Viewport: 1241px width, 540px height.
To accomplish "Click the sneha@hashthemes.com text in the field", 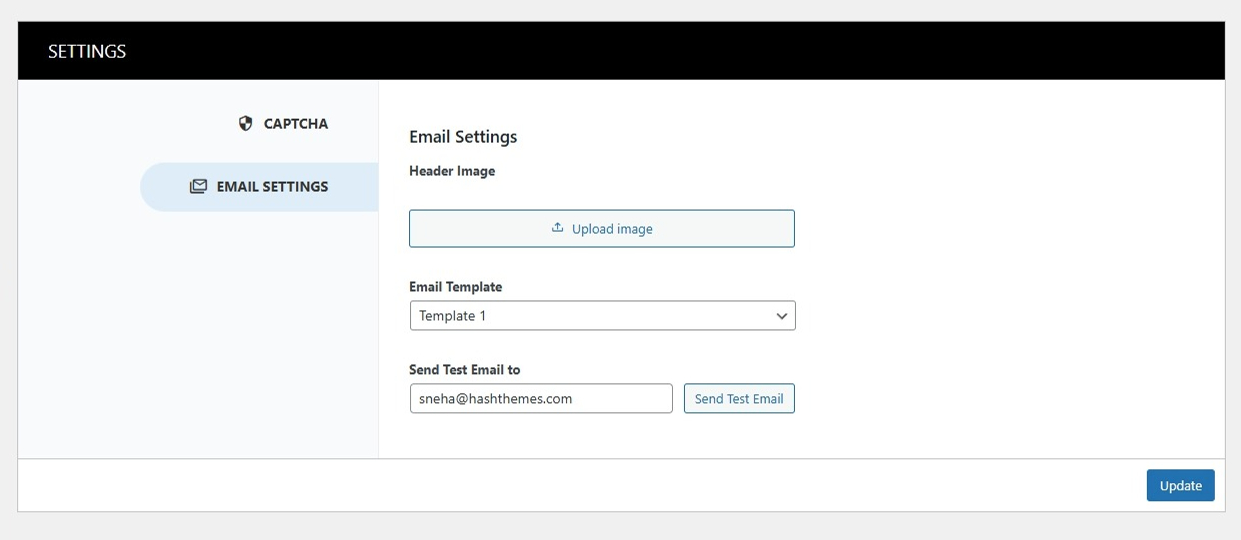I will 495,398.
